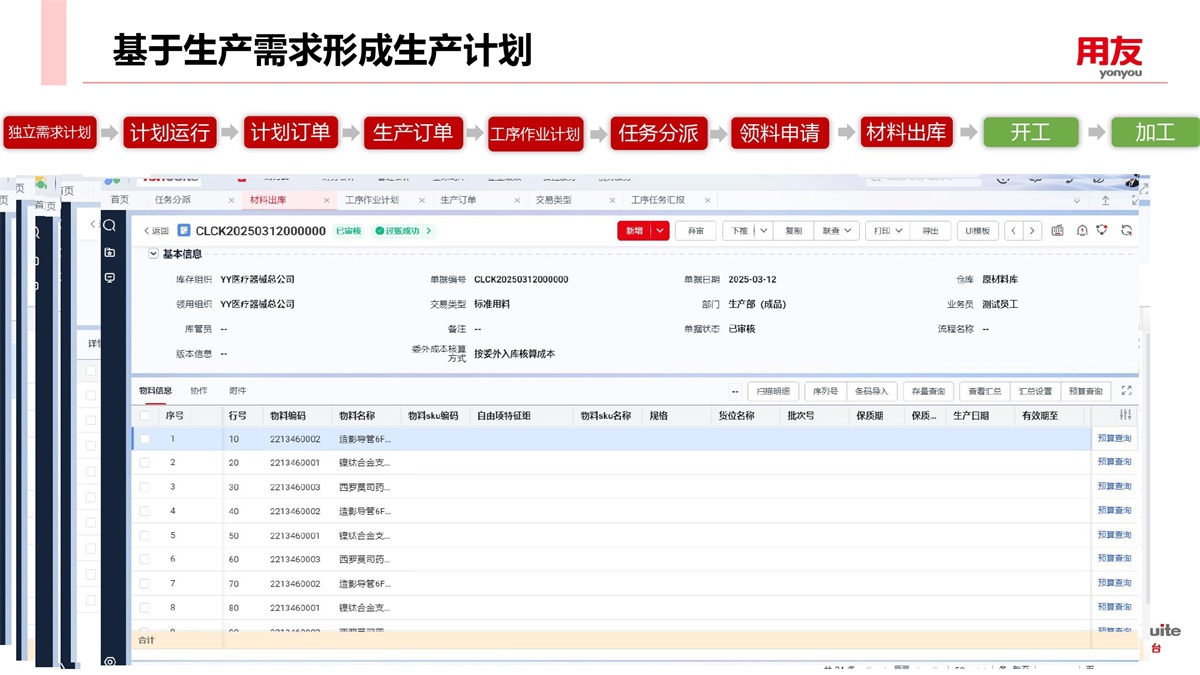The height and width of the screenshot is (675, 1200).
Task: Switch to the 生产订单 tab
Action: pyautogui.click(x=458, y=200)
